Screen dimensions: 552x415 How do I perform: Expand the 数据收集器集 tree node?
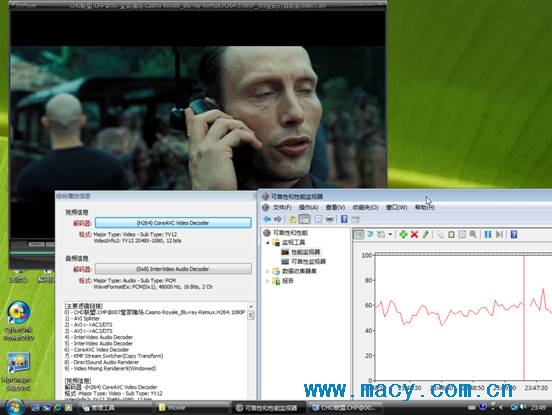pos(268,271)
